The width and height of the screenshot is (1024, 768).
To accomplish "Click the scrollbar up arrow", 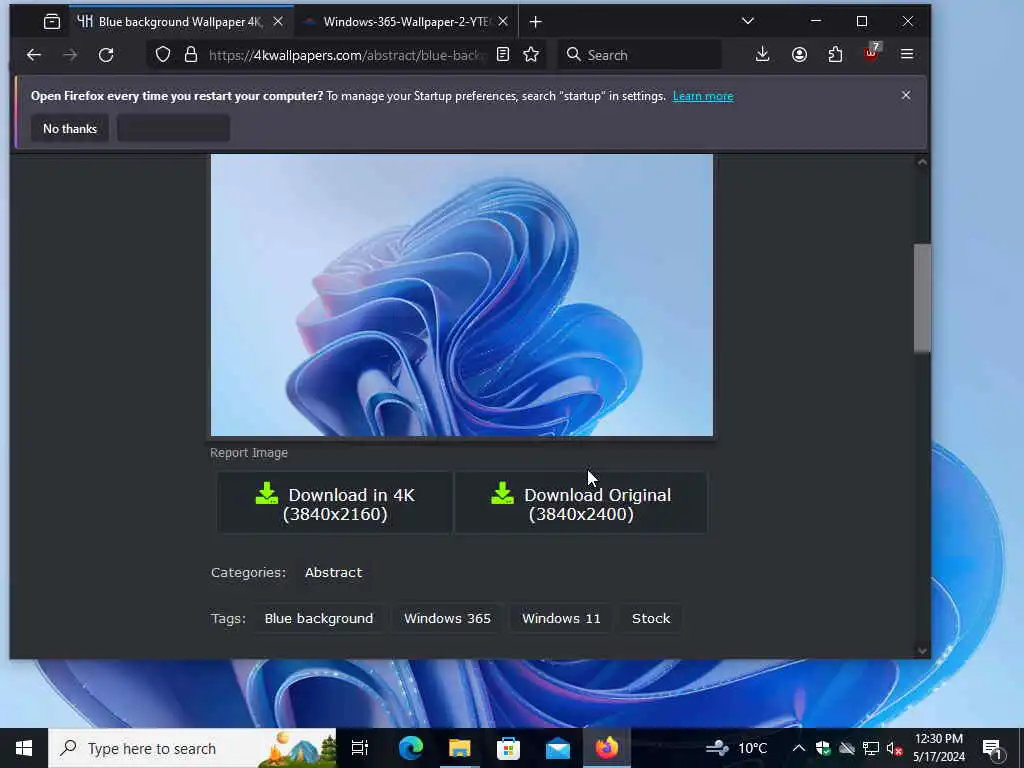I will [922, 162].
